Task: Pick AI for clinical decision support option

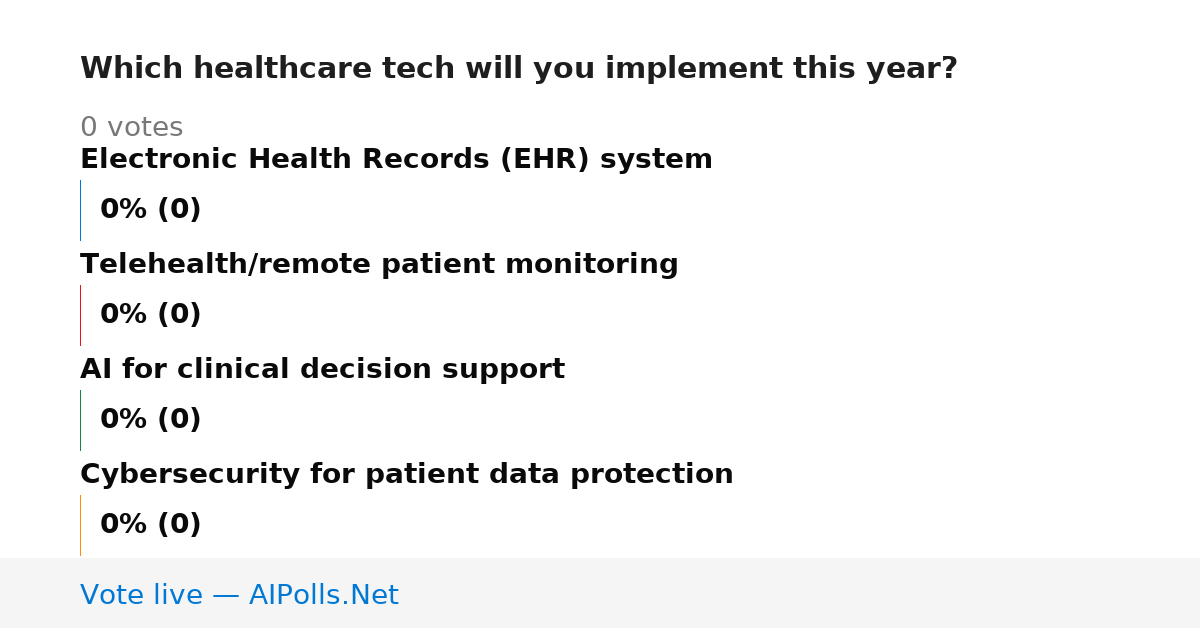Action: 322,370
